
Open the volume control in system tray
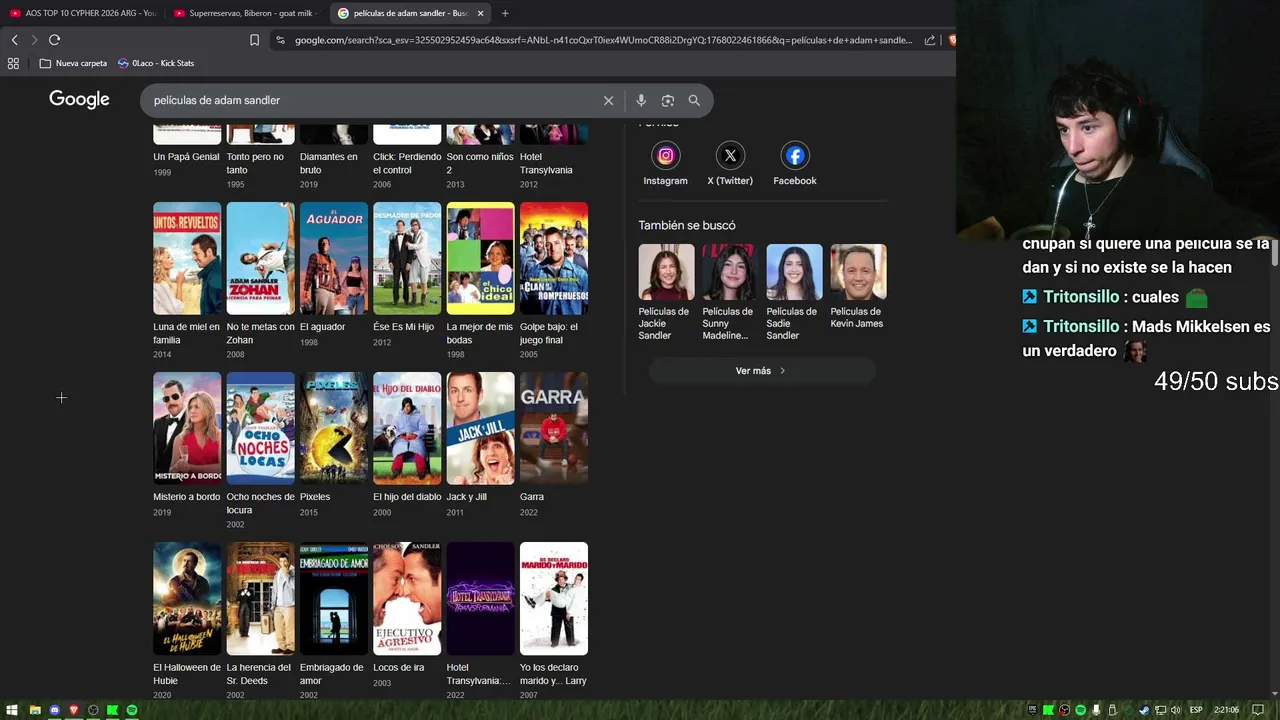point(1175,710)
